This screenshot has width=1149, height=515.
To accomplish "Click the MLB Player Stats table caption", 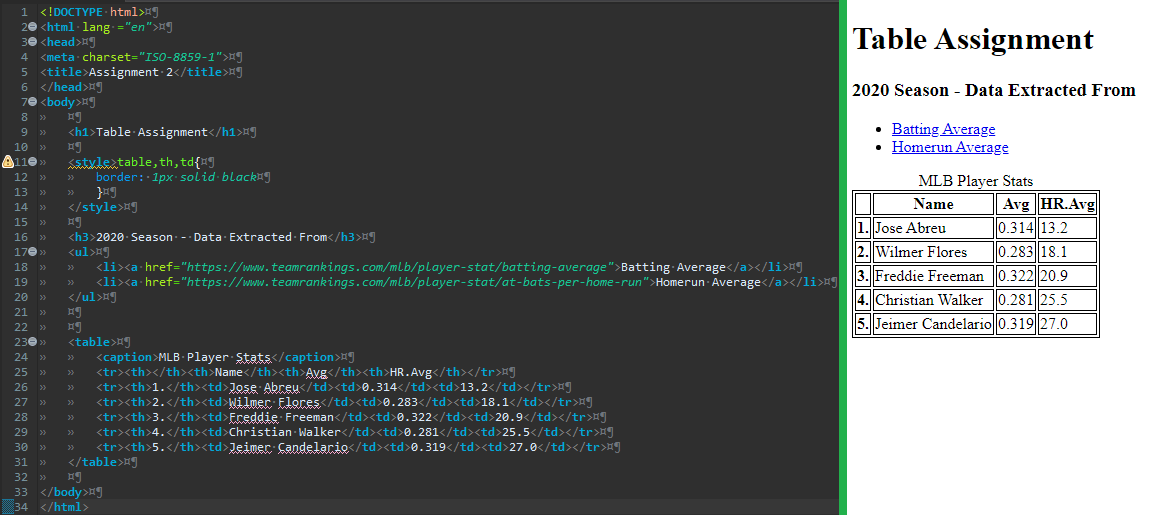I will pos(975,181).
